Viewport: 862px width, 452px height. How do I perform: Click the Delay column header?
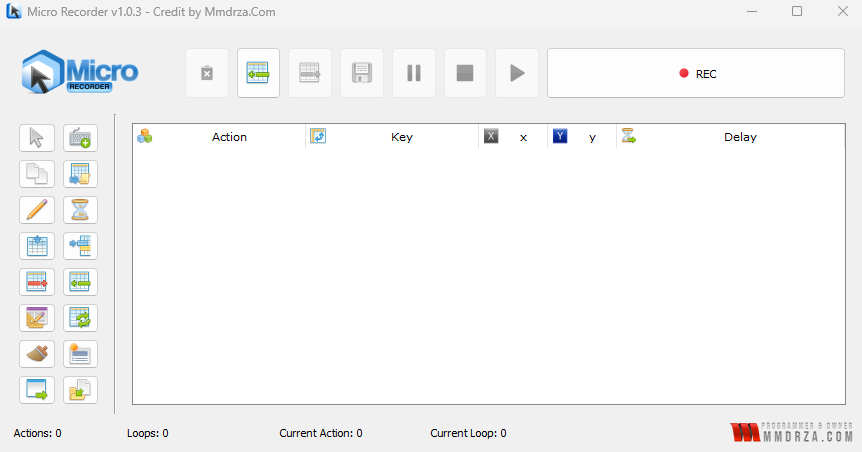[731, 137]
